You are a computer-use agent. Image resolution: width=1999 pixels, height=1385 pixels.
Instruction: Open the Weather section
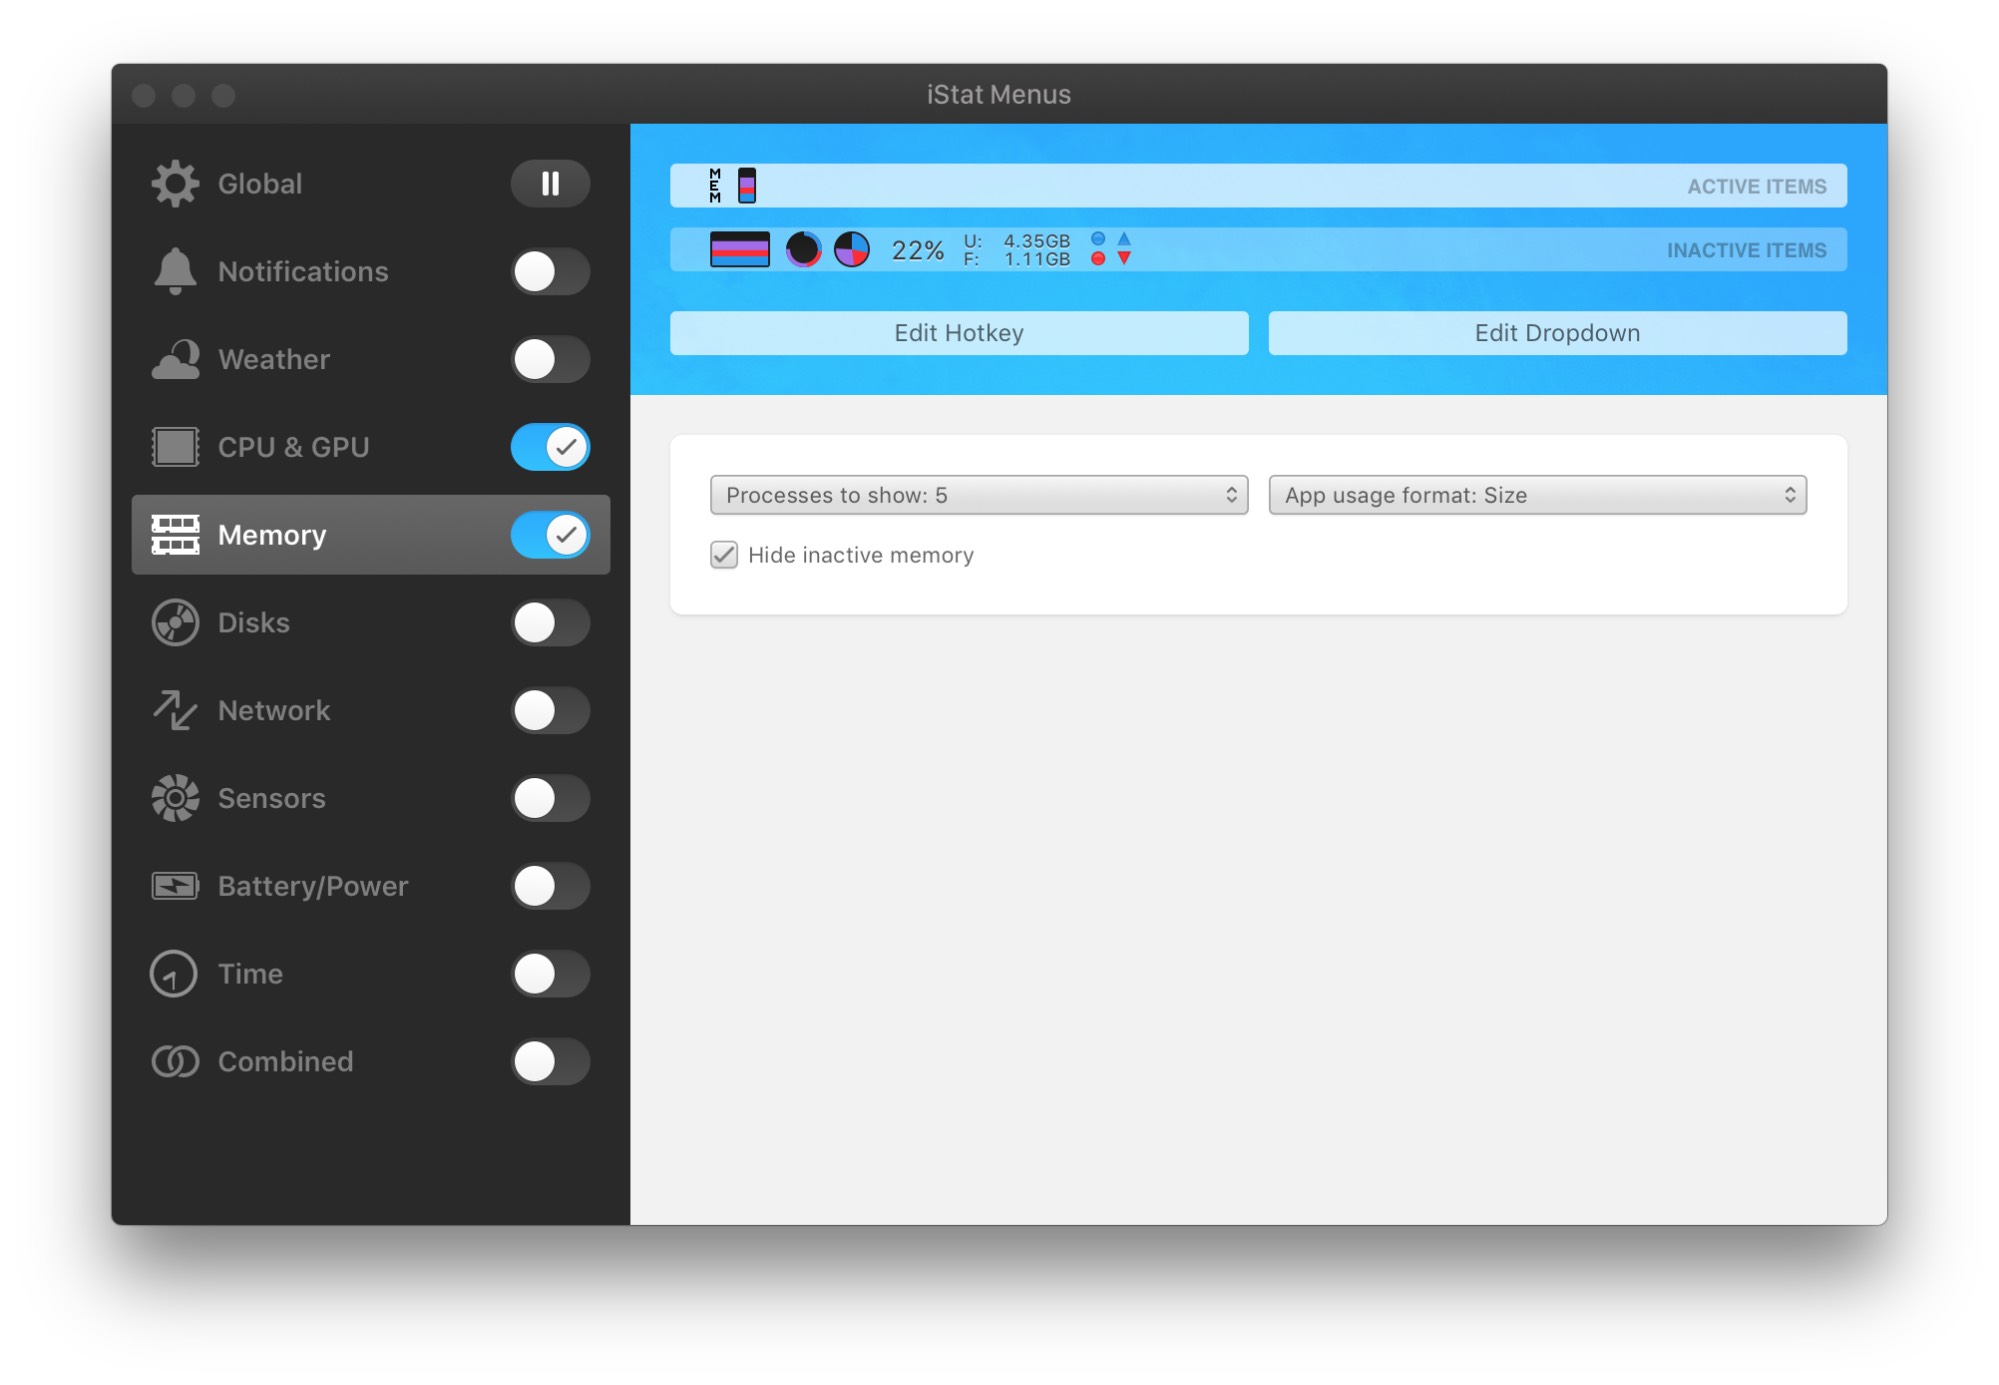point(274,359)
